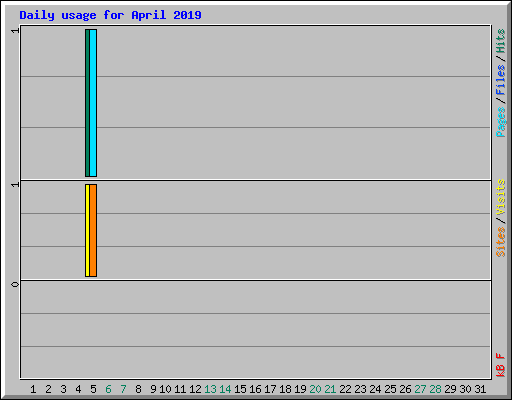Click day 9 on the date axis
Viewport: 512px width, 400px height.
pos(153,389)
